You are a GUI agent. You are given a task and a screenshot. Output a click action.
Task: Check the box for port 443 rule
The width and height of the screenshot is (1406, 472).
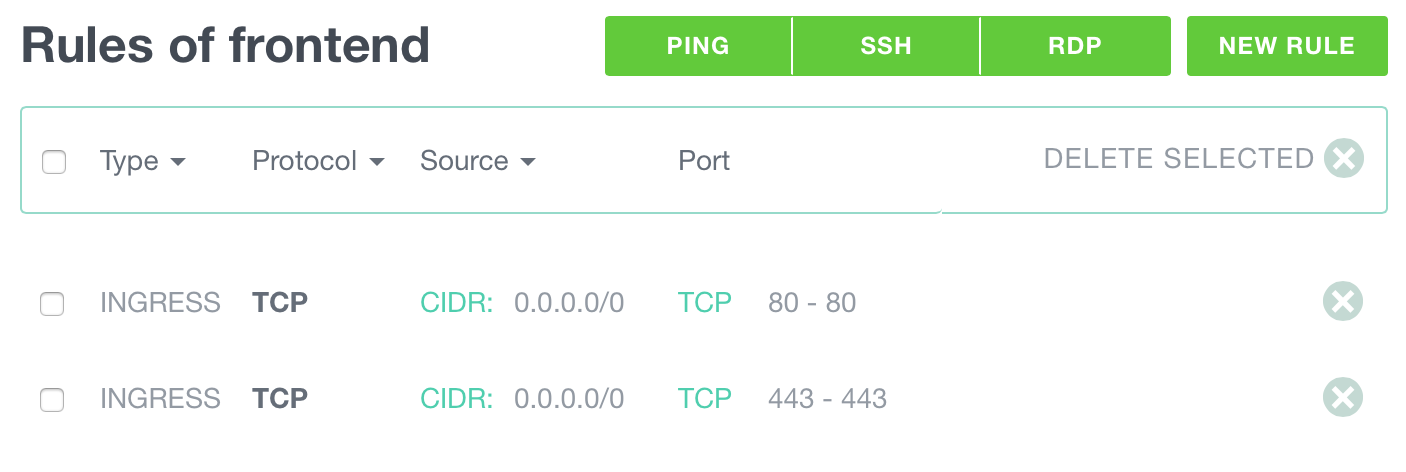52,400
